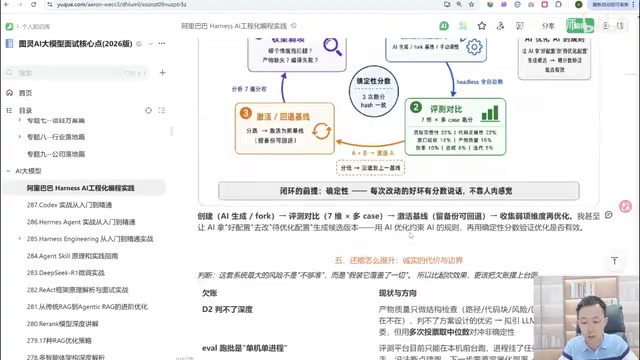640x360 pixels.
Task: Click the colorful shield browser extension icon
Action: 490,4
